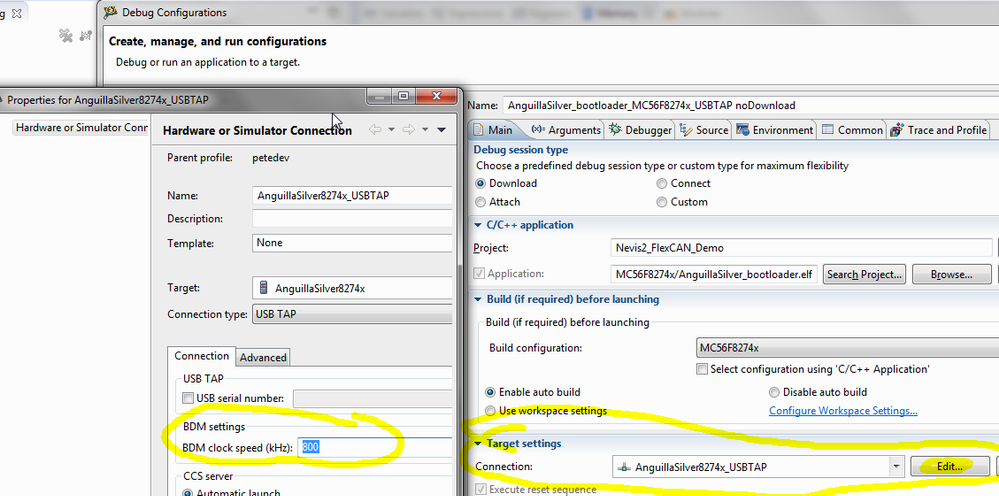Click the forward navigation arrow icon
This screenshot has height=496, width=999.
pyautogui.click(x=409, y=130)
